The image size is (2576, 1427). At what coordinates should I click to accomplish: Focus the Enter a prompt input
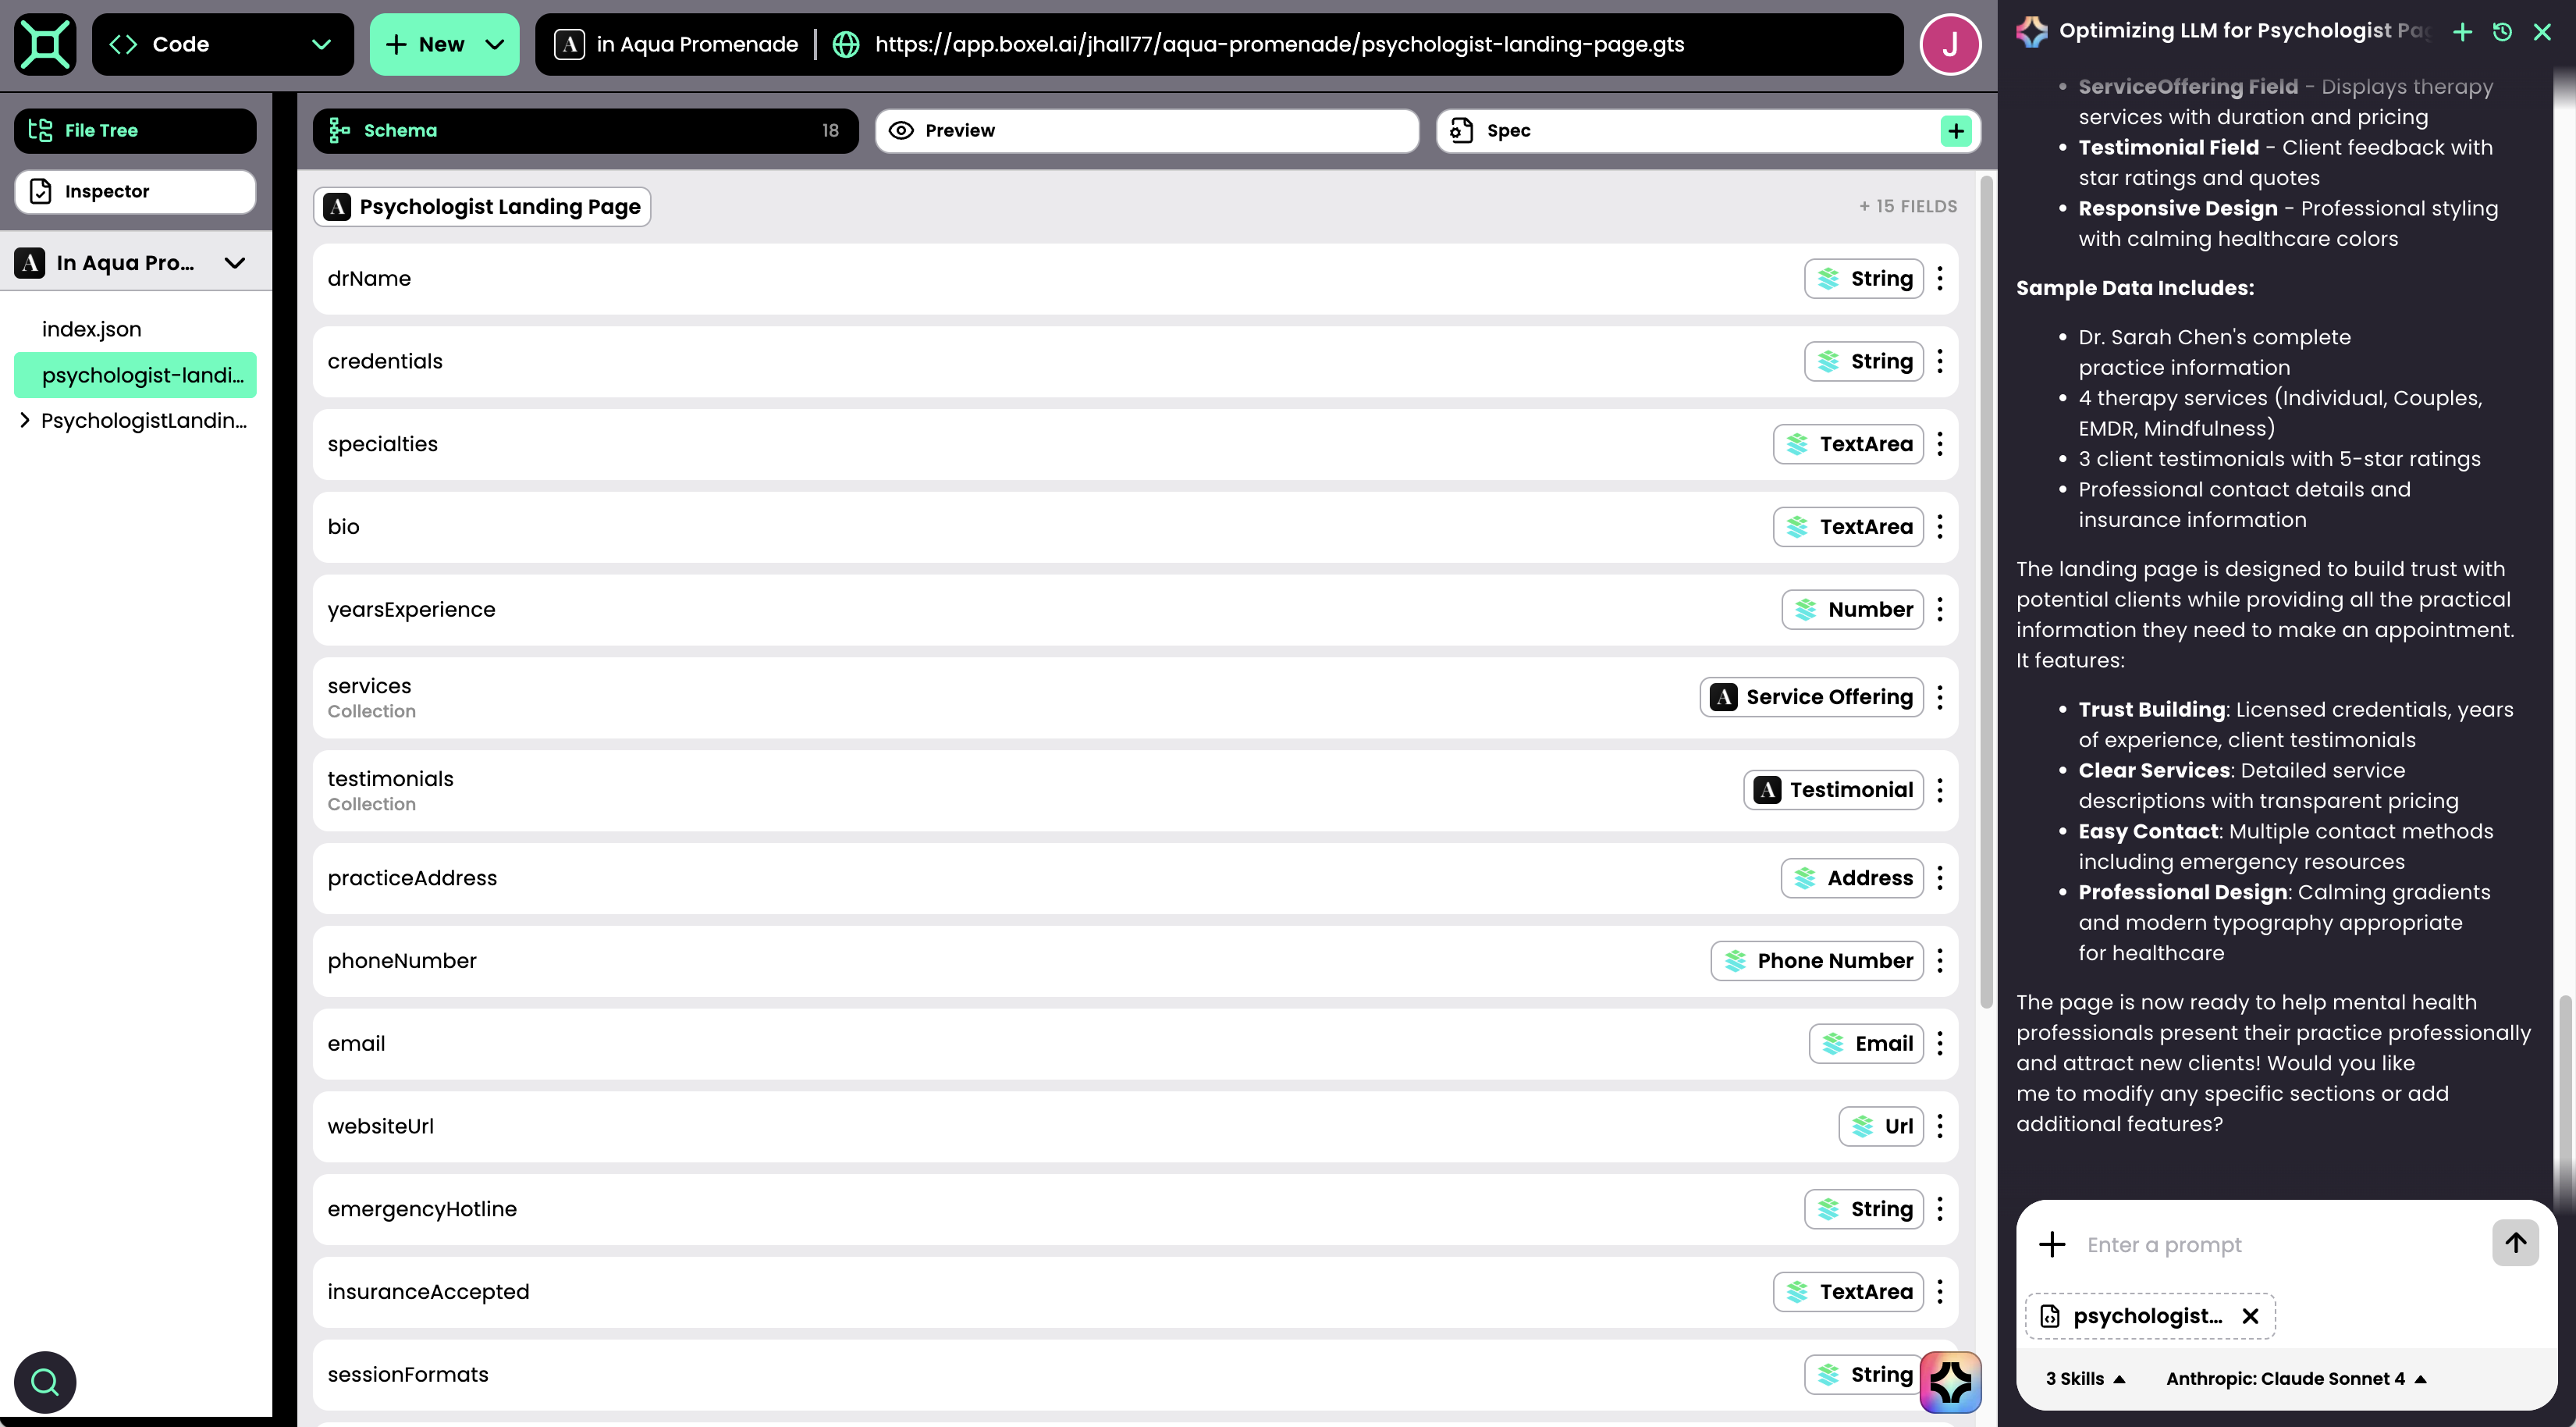coord(2280,1245)
